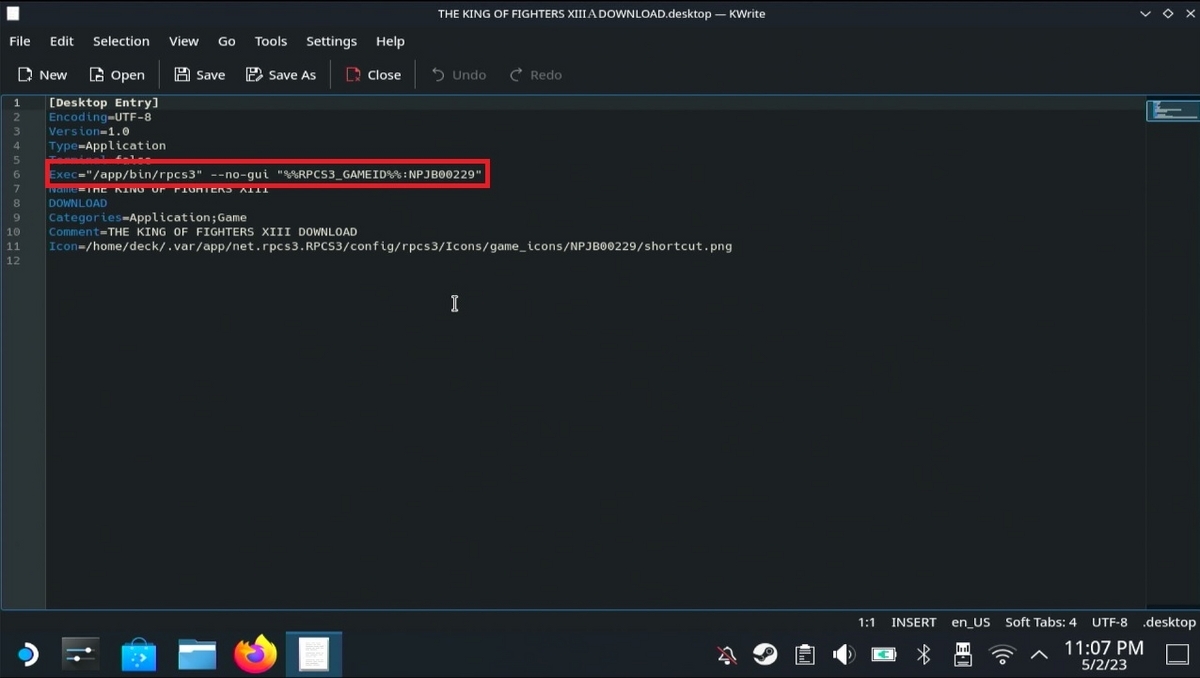Screen dimensions: 1200x678
Task: Open the clipboard tray icon
Action: tap(804, 655)
